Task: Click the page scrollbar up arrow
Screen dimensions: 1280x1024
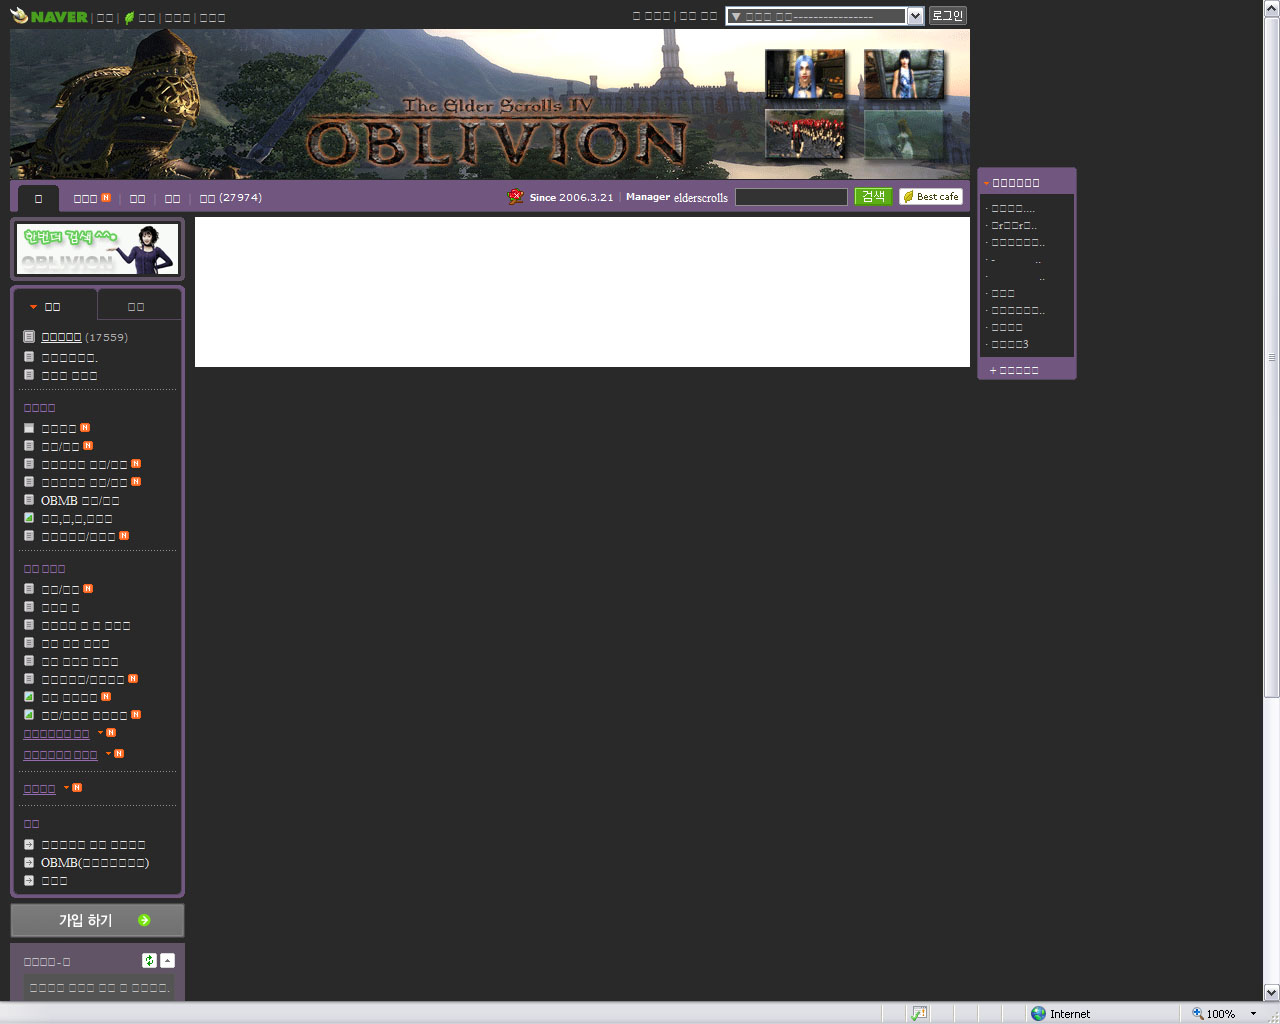Action: tap(1271, 8)
